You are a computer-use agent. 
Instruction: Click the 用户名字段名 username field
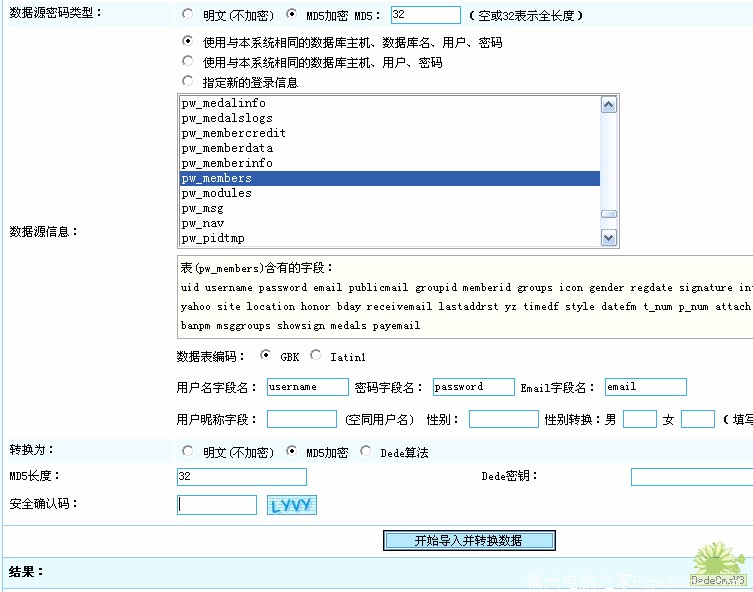[x=307, y=387]
